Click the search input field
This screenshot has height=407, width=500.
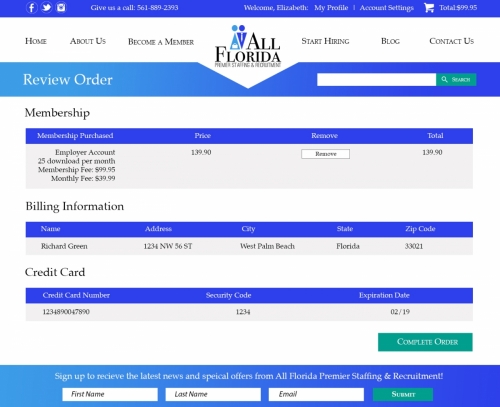coord(377,80)
